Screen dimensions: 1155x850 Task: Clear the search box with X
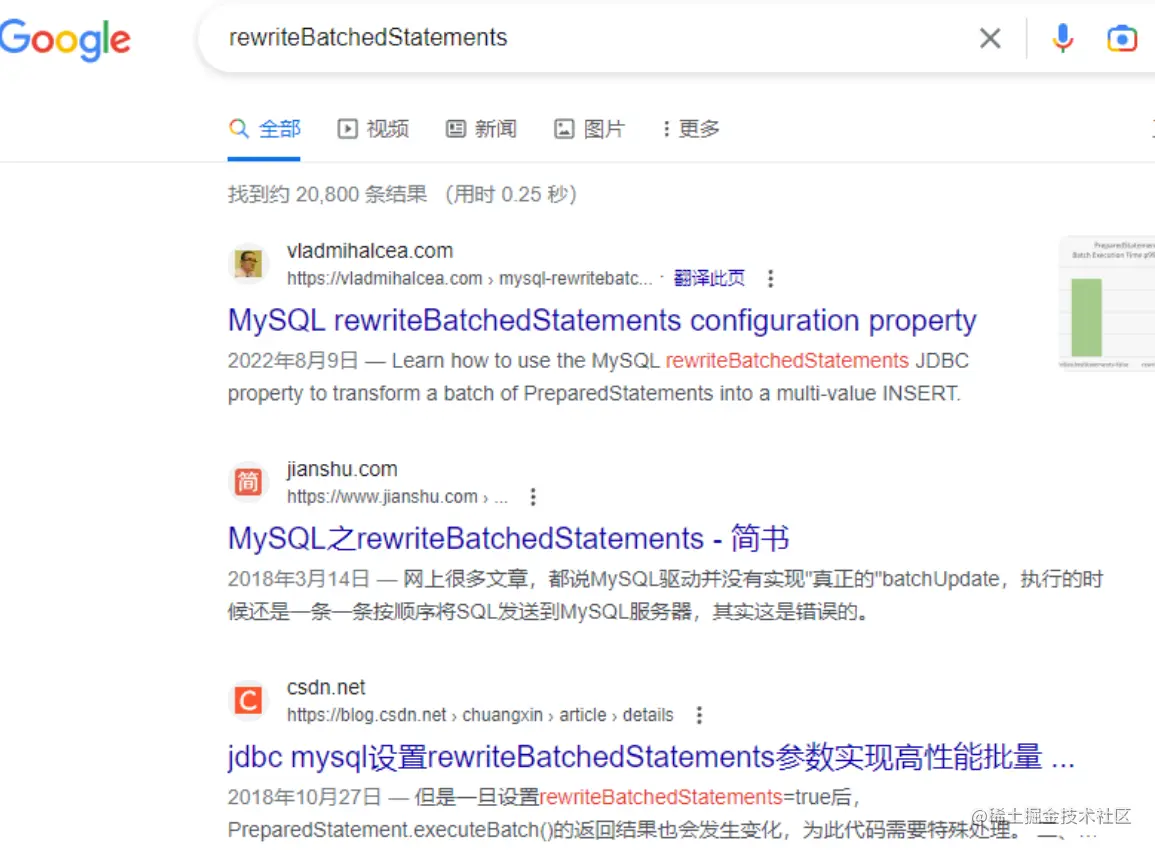tap(990, 38)
